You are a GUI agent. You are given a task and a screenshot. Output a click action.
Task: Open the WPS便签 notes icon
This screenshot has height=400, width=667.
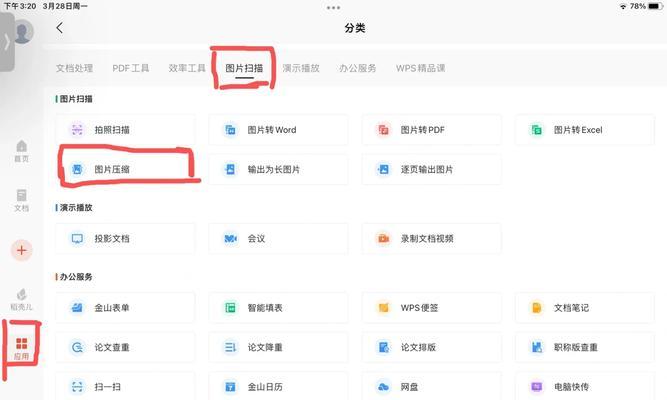[x=383, y=307]
